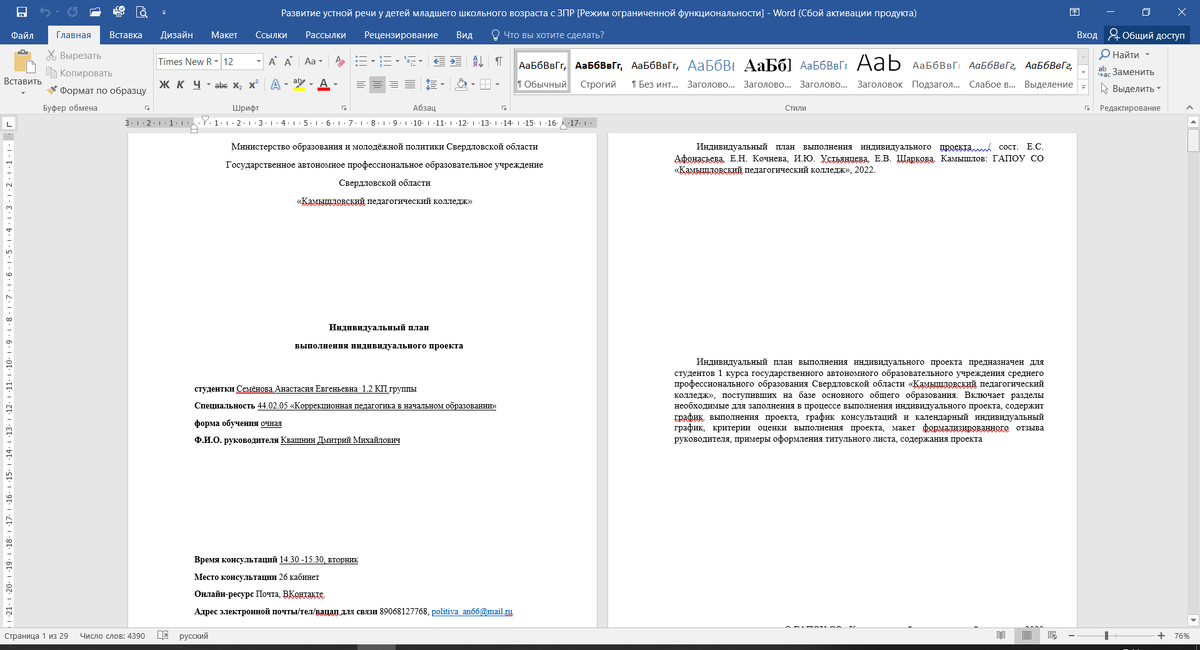Click the zoom in plus button

tap(1160, 636)
